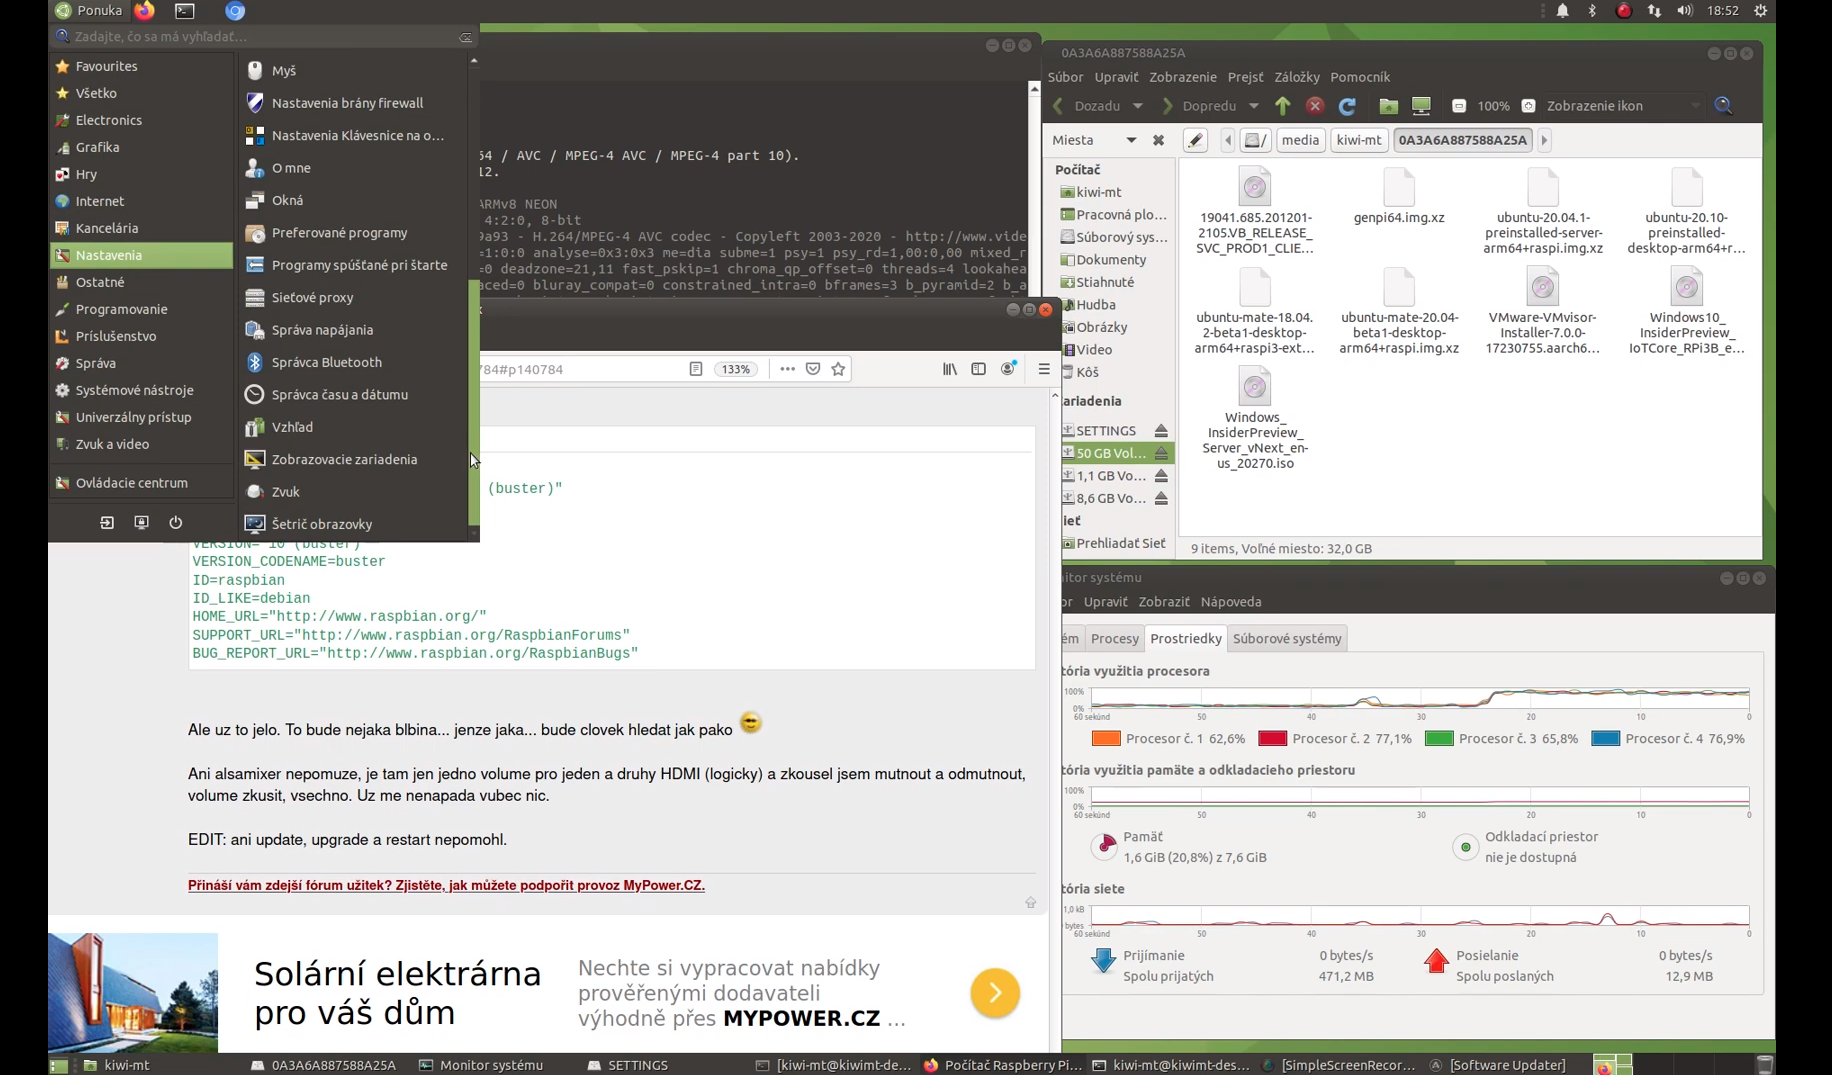Viewport: 1832px width, 1075px height.
Task: Open Kôš in the file manager sidebar
Action: 1087,372
